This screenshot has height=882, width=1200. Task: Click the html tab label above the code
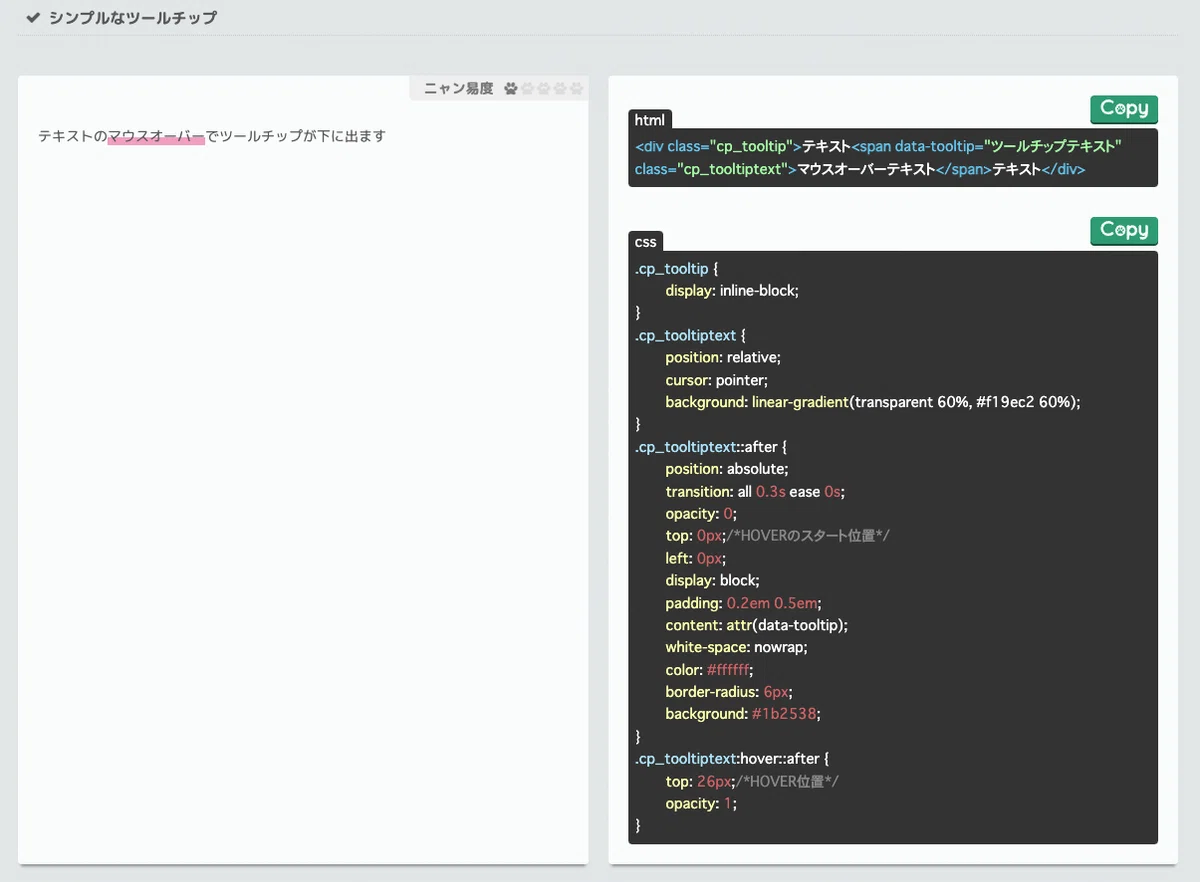tap(650, 120)
